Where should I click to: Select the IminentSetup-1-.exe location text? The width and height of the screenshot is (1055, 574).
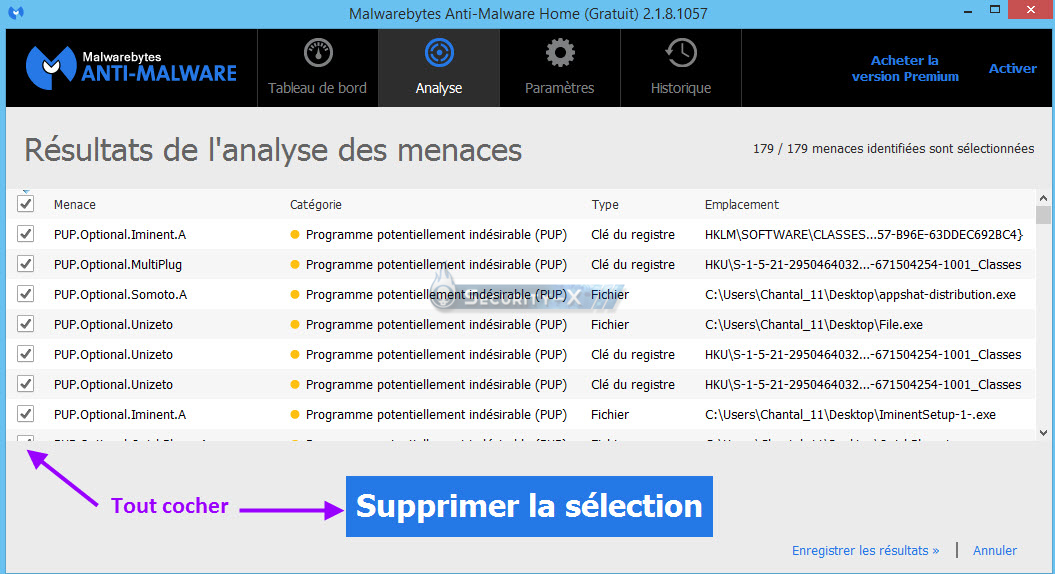pos(850,415)
